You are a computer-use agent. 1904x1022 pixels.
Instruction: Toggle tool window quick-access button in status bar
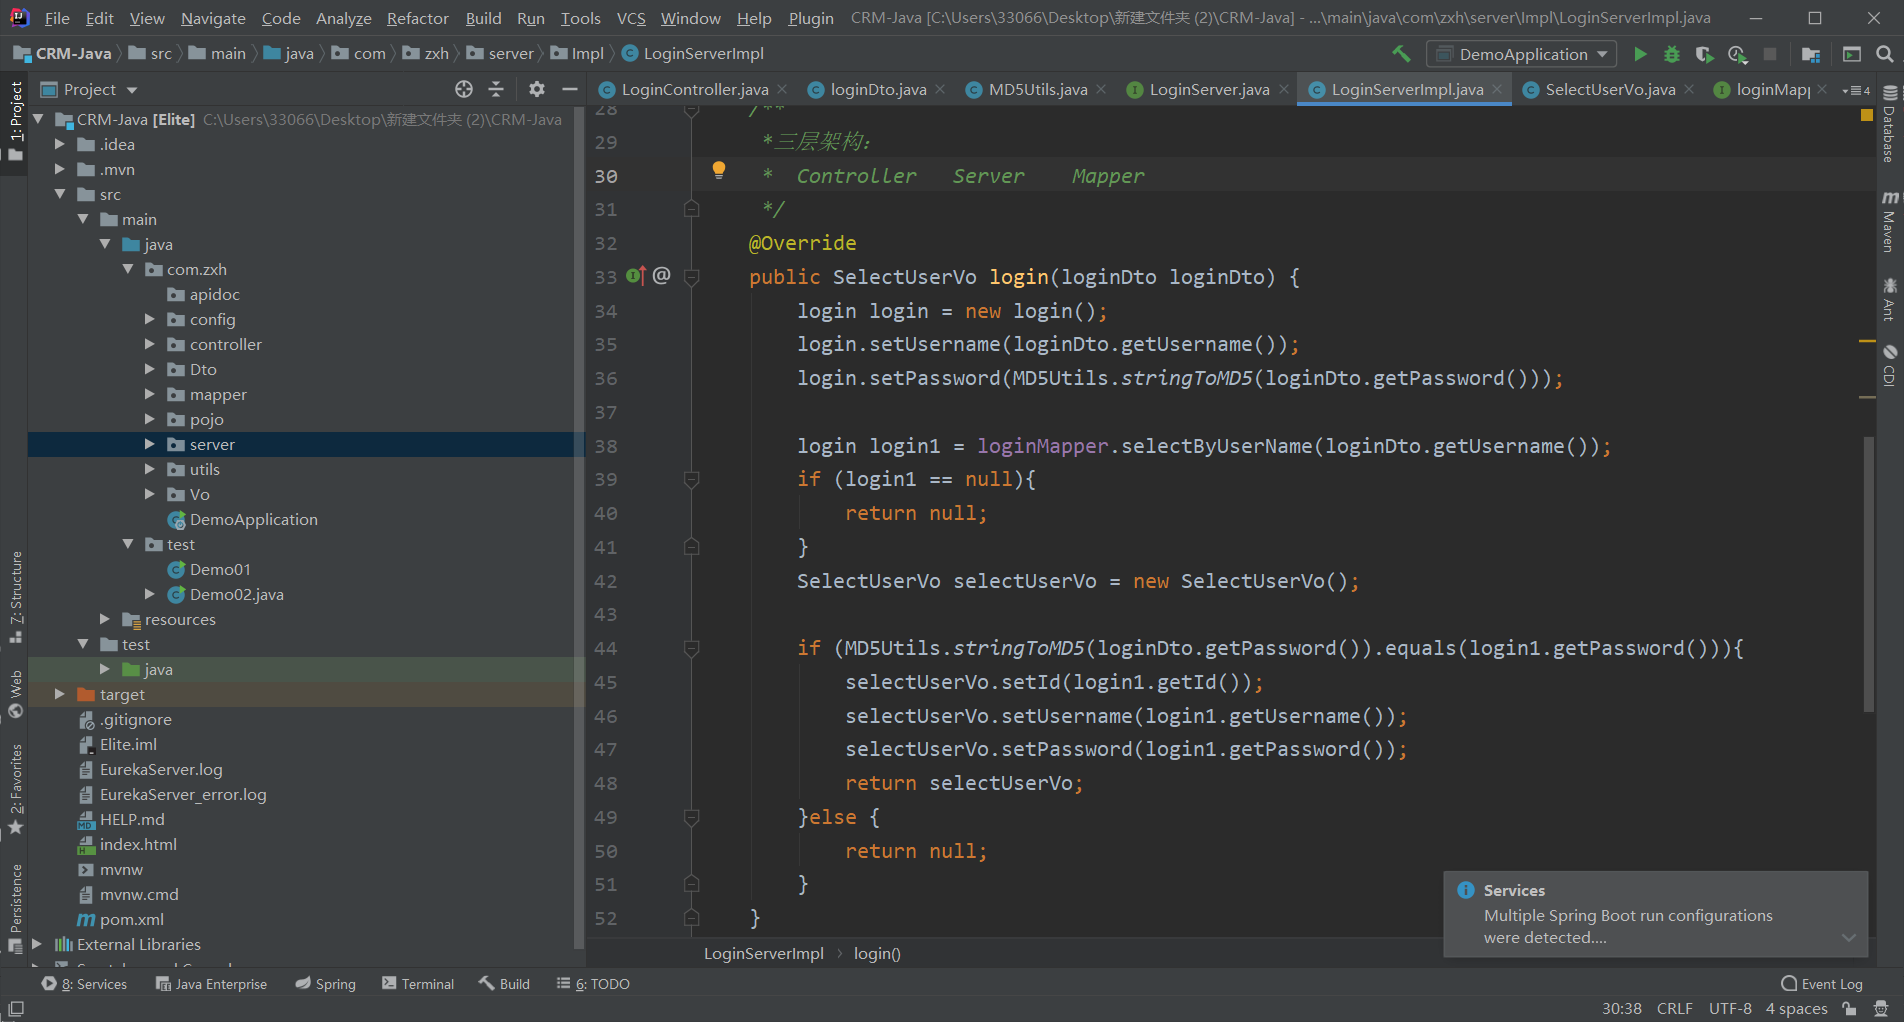[16, 1009]
